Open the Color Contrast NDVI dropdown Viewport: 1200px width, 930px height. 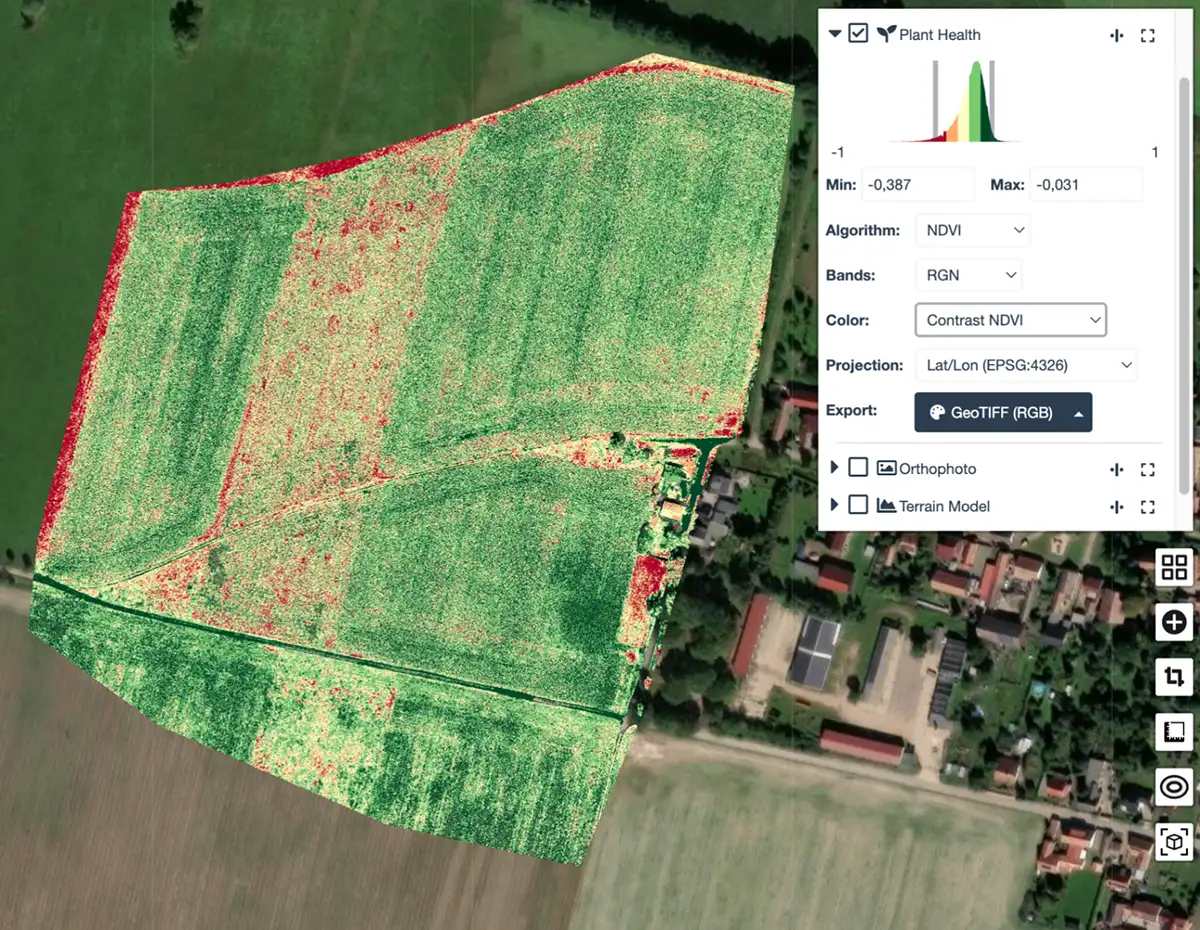click(x=1010, y=320)
